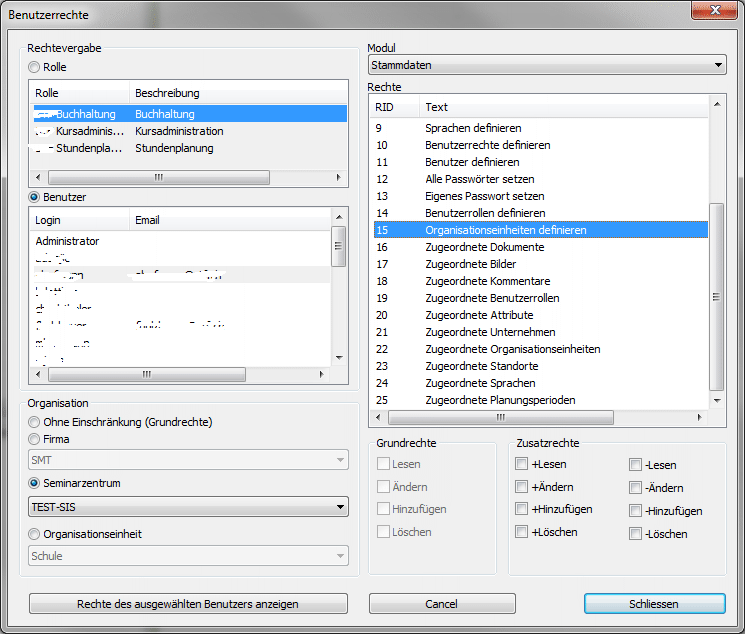Select the Organisationseinheit radio button
The height and width of the screenshot is (634, 745).
[35, 534]
